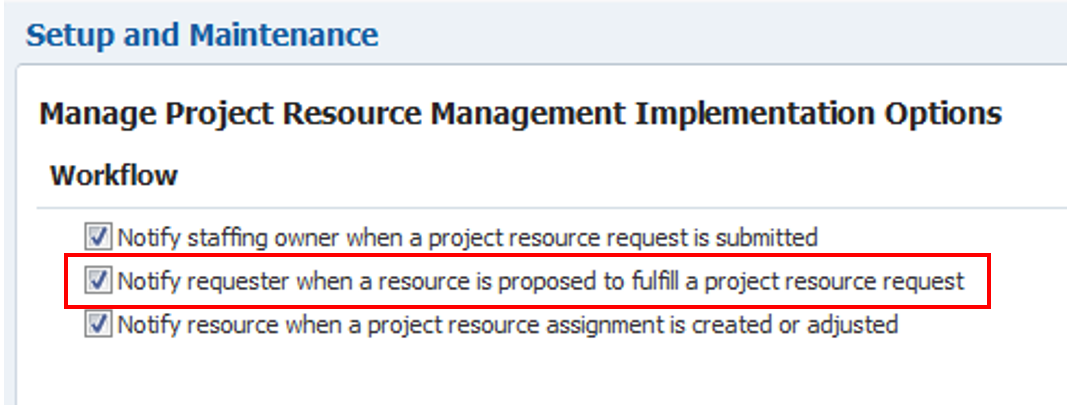Disable the Notify resource assignment checkbox
This screenshot has width=1076, height=416.
98,324
